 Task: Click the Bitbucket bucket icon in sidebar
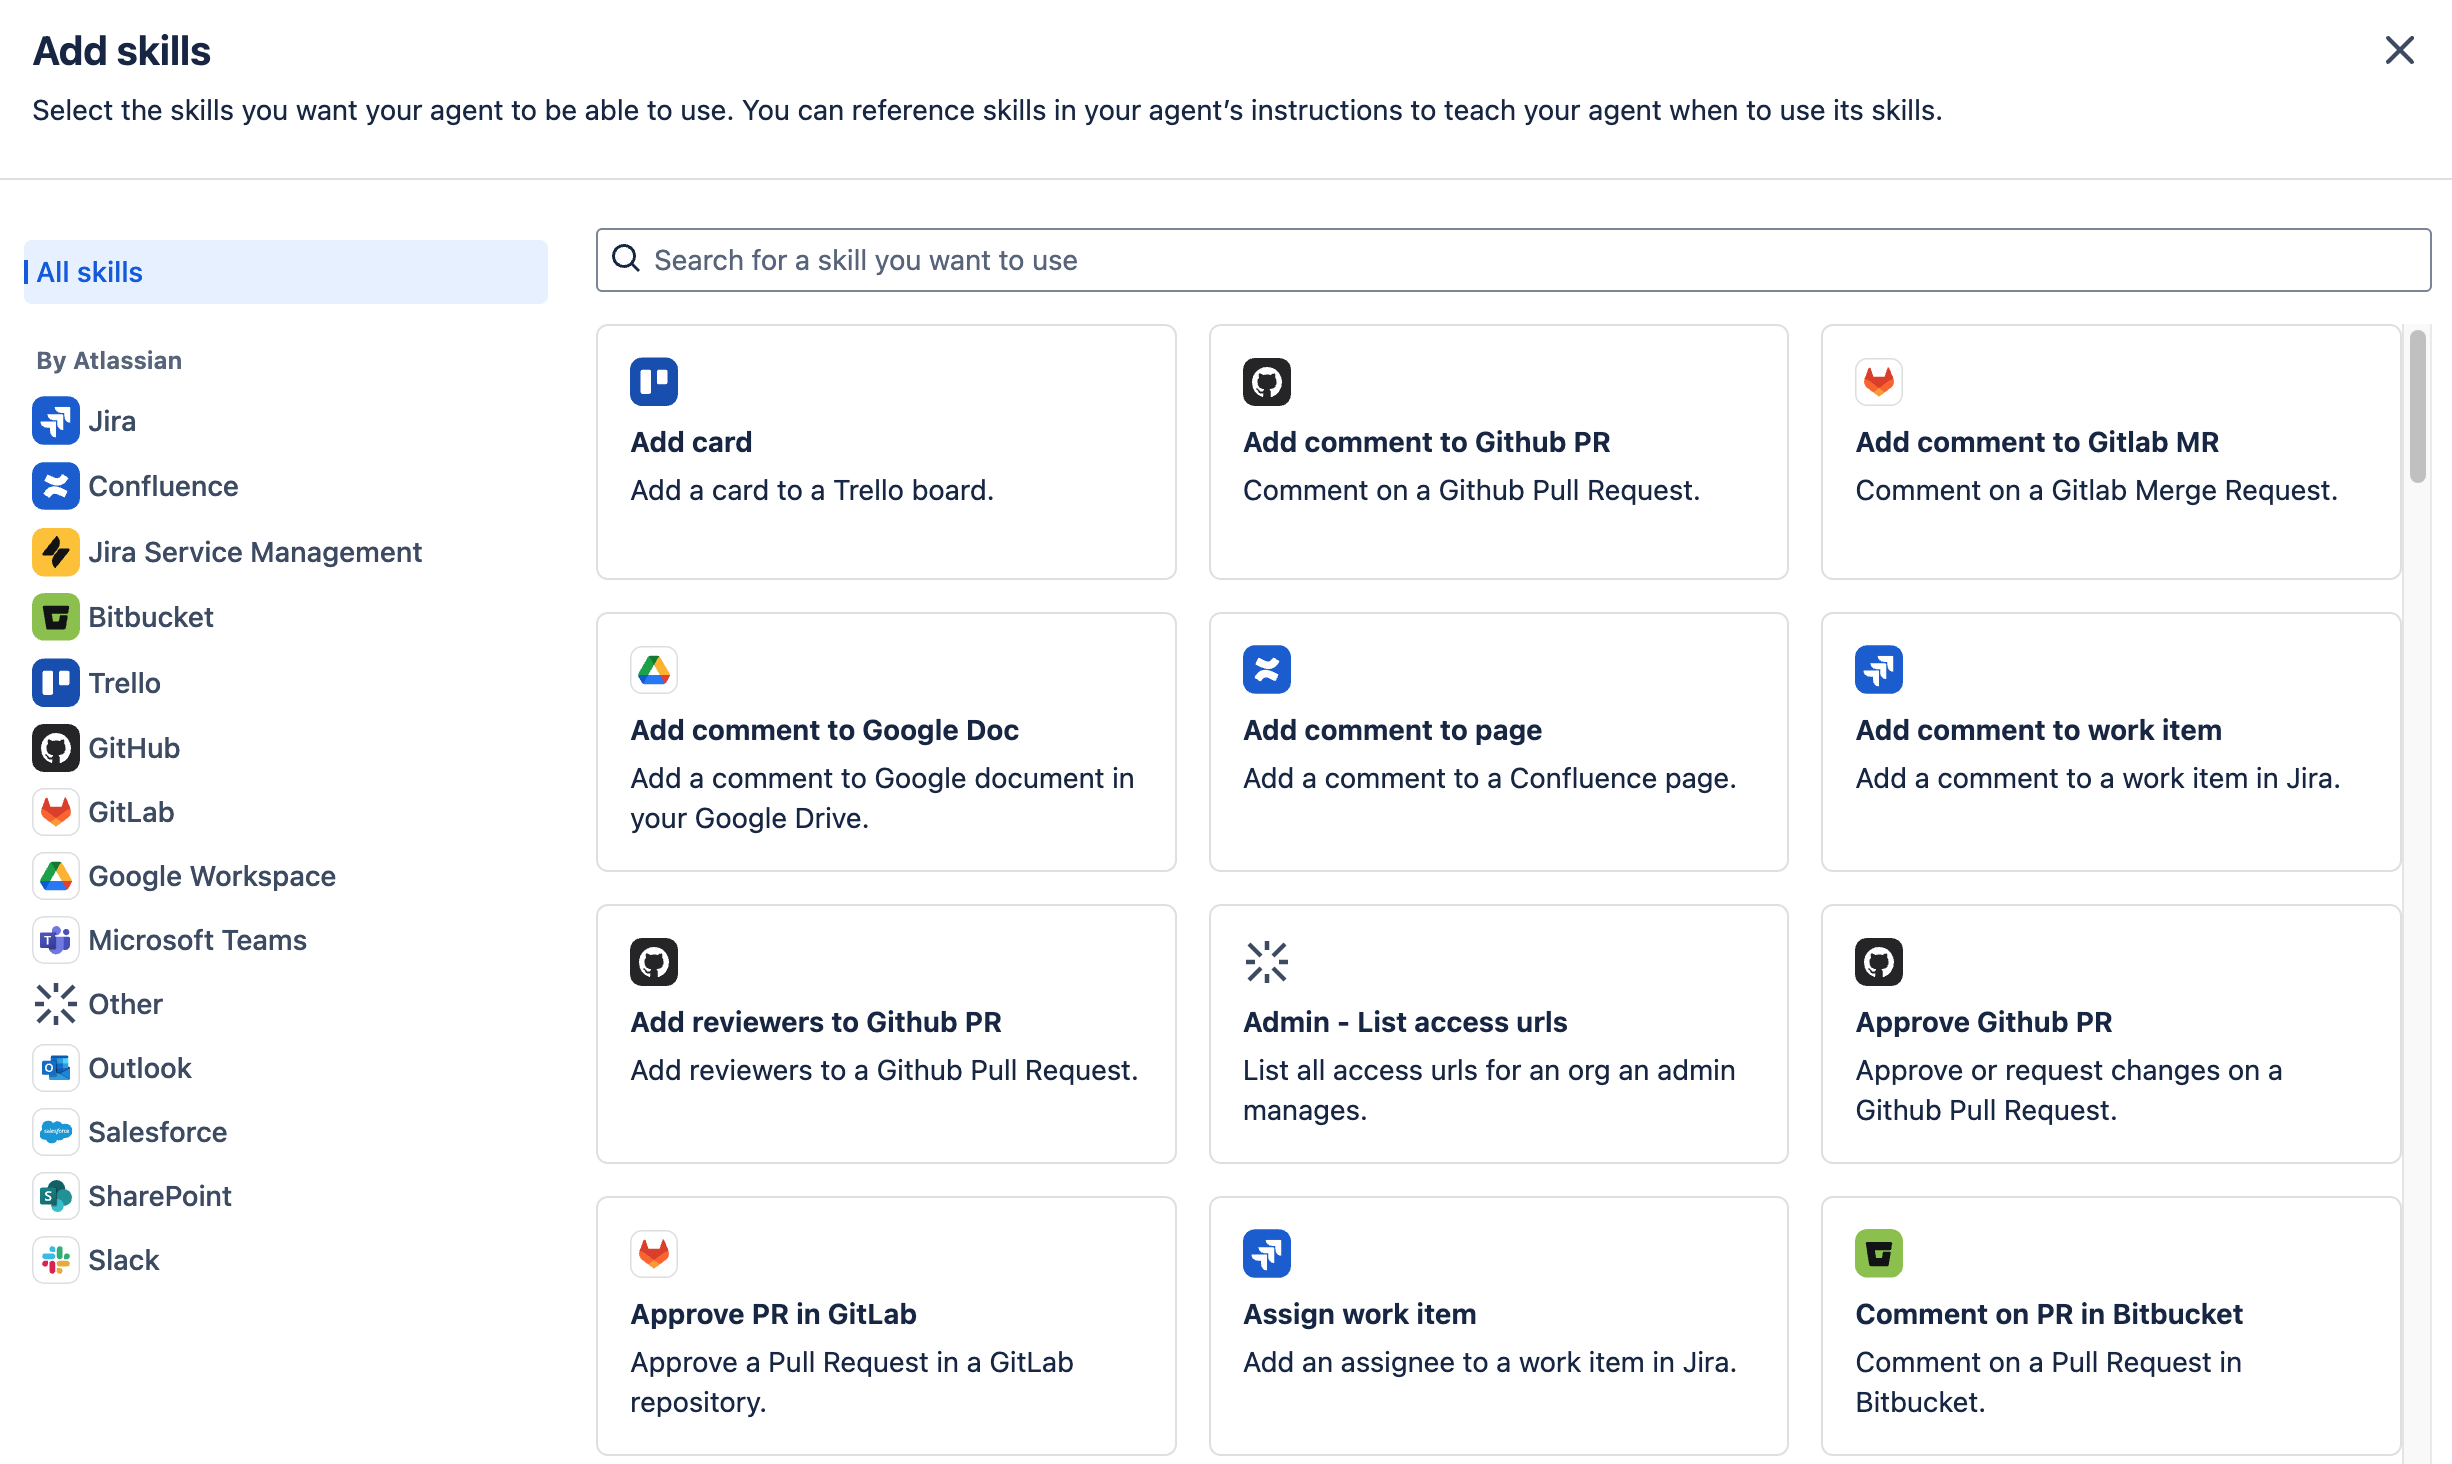55,617
